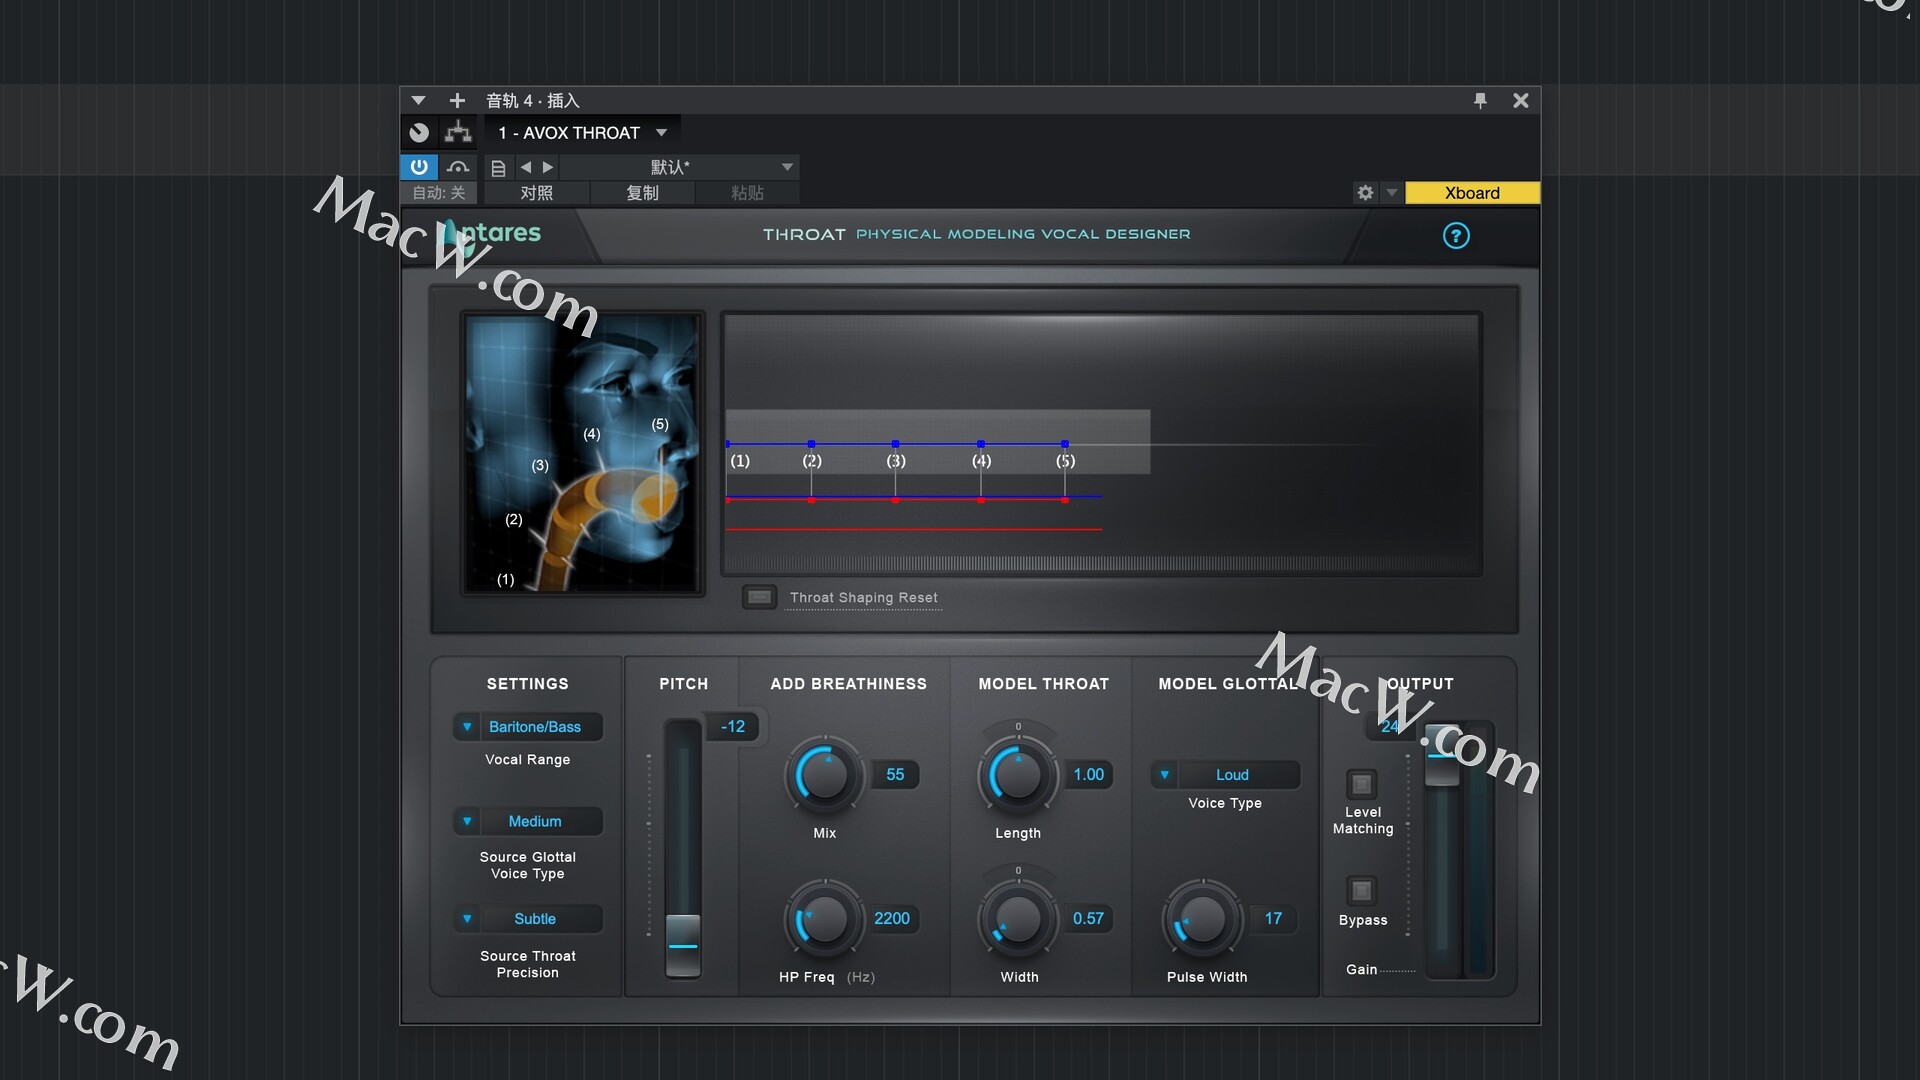
Task: Click the Pulse Width knob
Action: [x=1203, y=919]
